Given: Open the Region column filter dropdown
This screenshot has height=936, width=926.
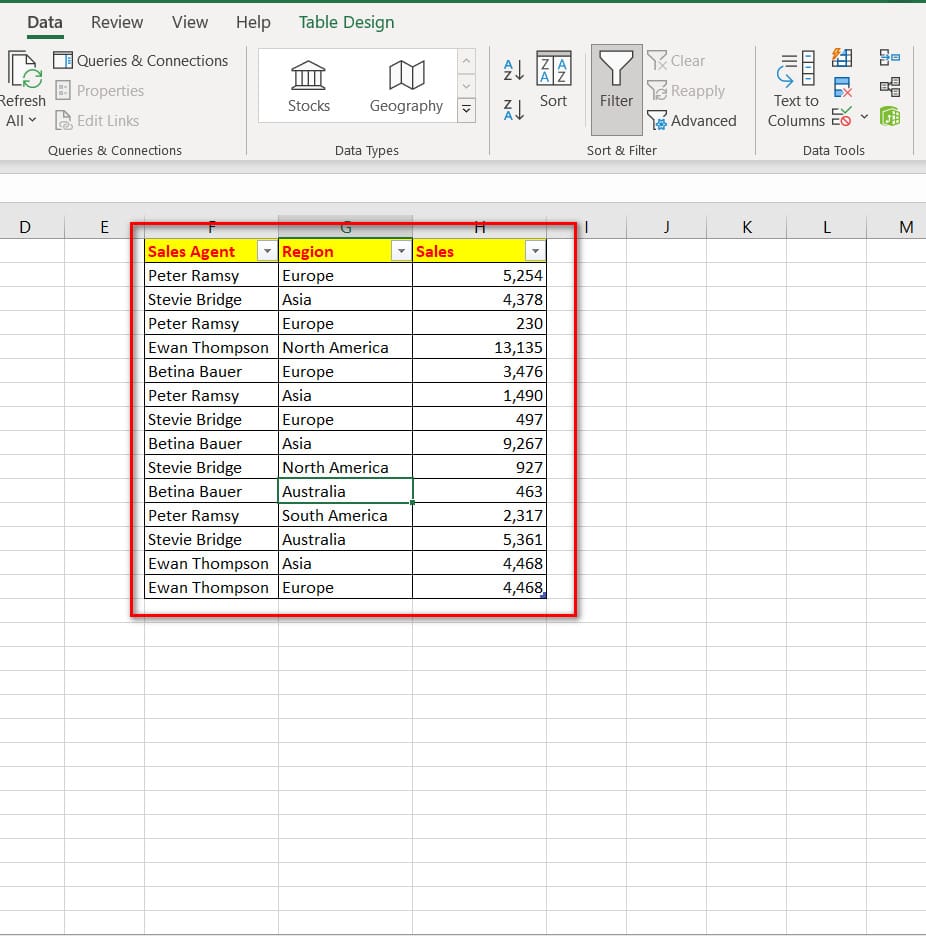Looking at the screenshot, I should (x=401, y=252).
